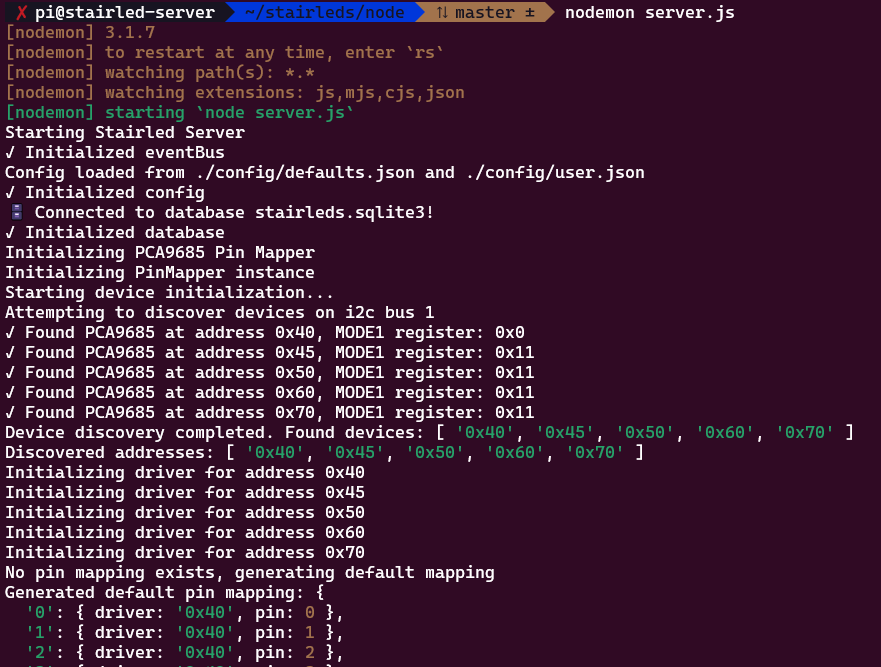Click 'Initializing PinMapper instance' line

[x=160, y=273]
